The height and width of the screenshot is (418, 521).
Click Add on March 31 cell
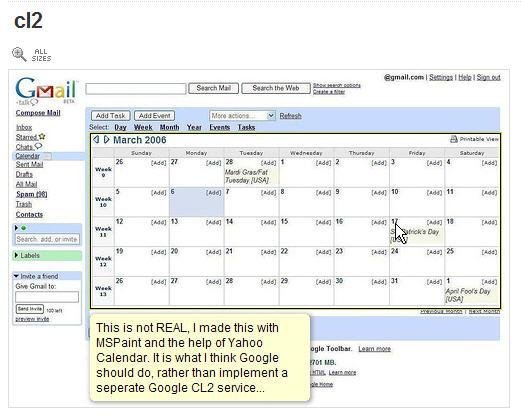coord(434,282)
